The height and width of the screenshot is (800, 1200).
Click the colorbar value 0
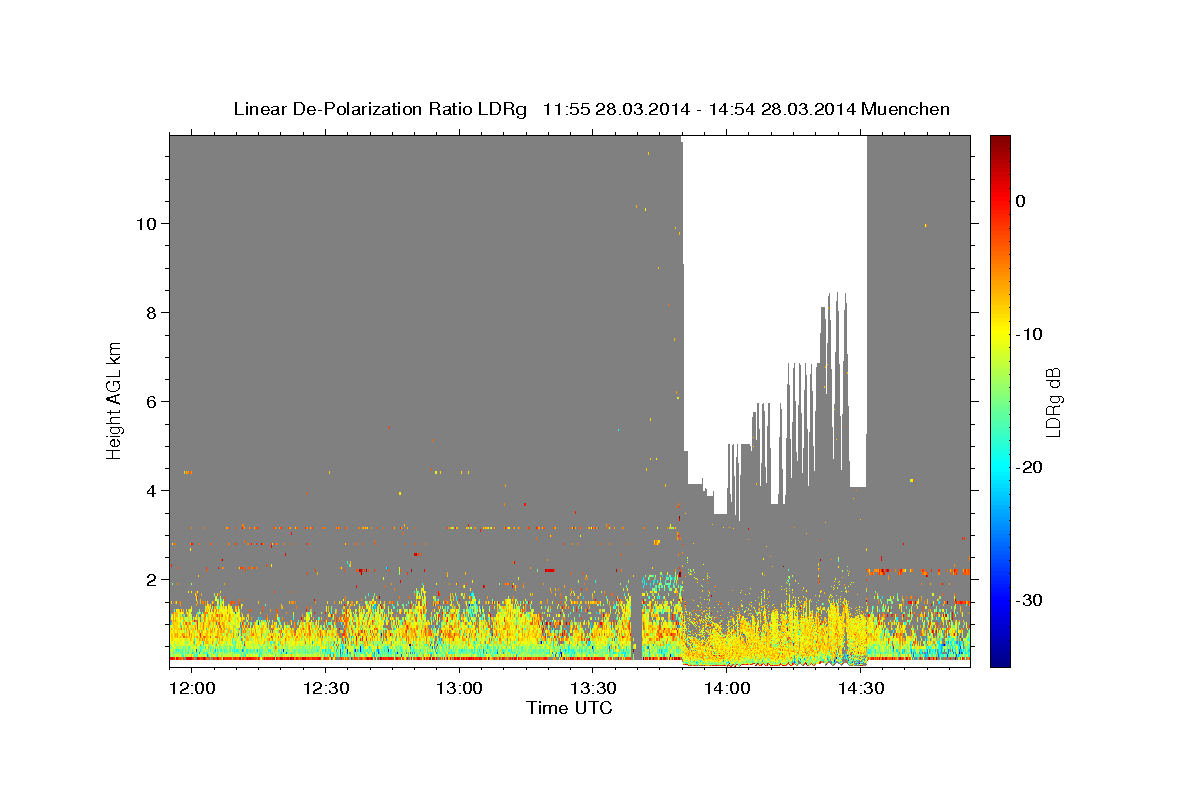(1020, 201)
